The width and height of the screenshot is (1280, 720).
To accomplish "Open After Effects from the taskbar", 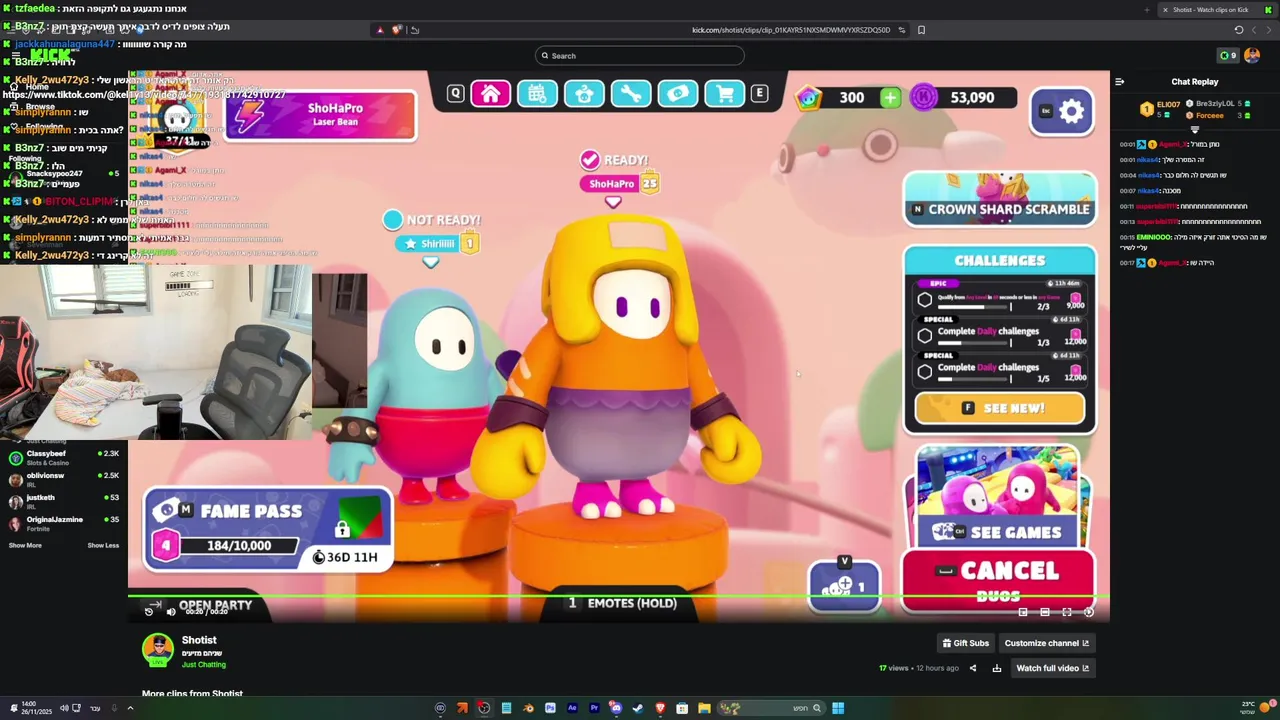I will tap(572, 708).
